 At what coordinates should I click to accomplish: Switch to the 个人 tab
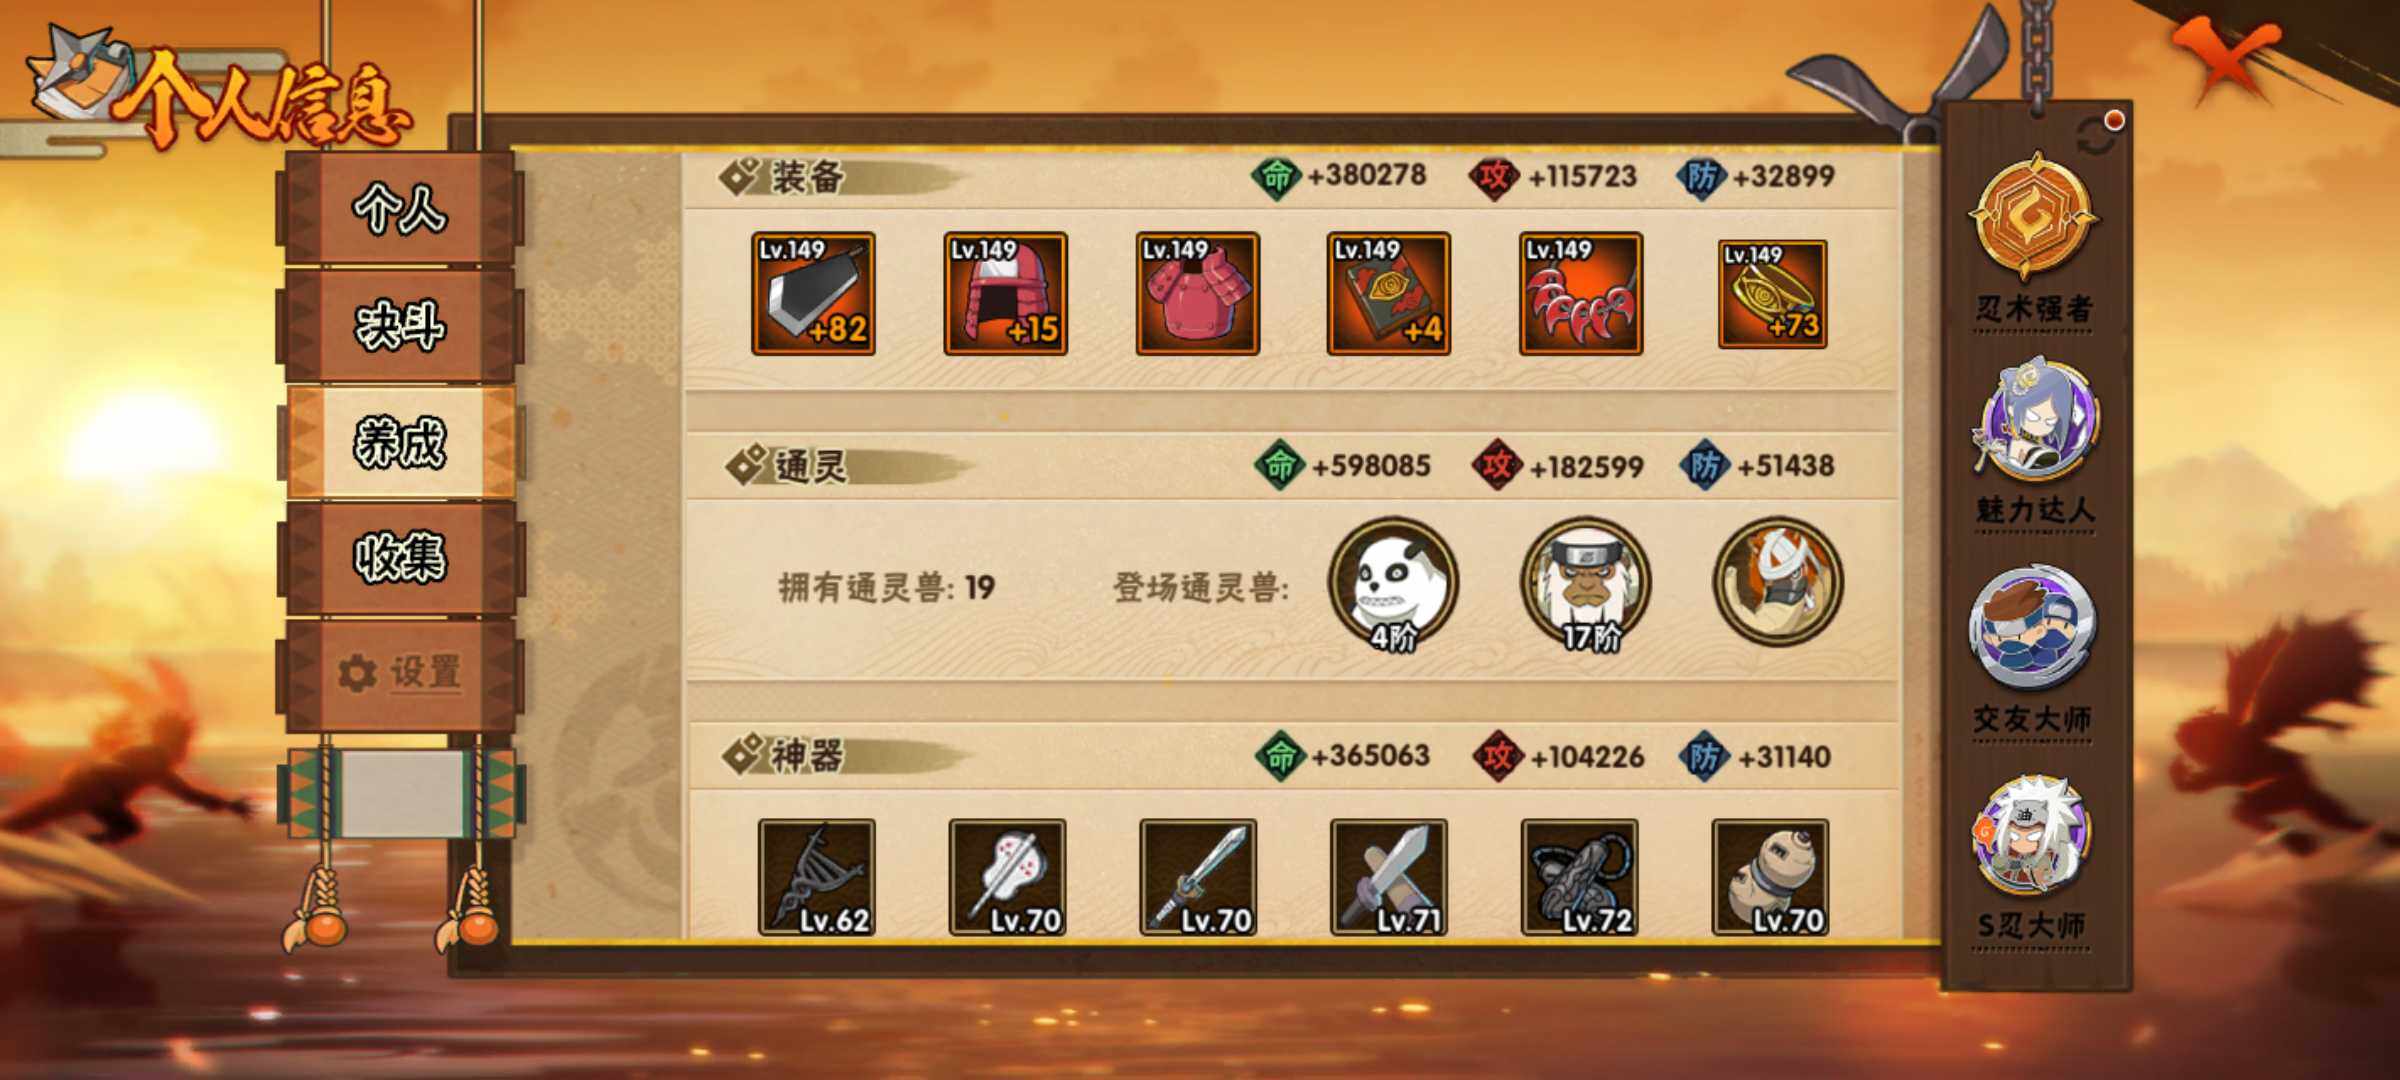pos(400,209)
